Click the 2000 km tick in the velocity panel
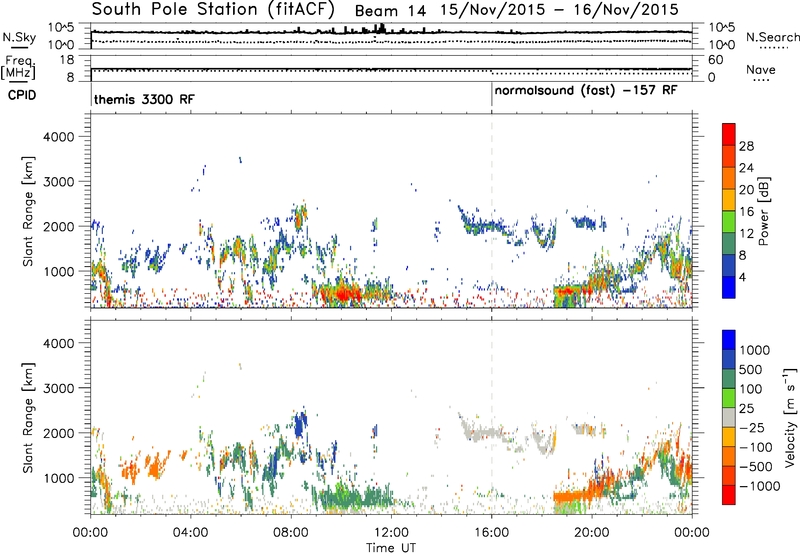 [59, 433]
